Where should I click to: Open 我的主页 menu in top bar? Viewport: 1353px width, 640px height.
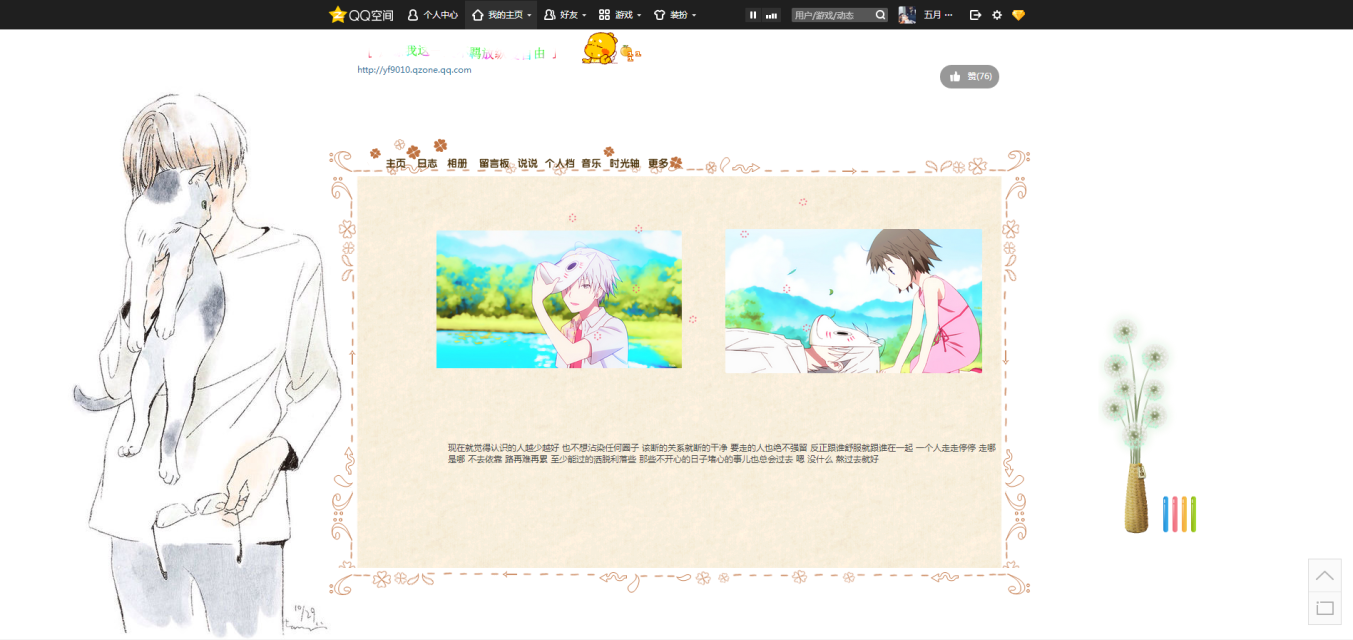click(502, 15)
